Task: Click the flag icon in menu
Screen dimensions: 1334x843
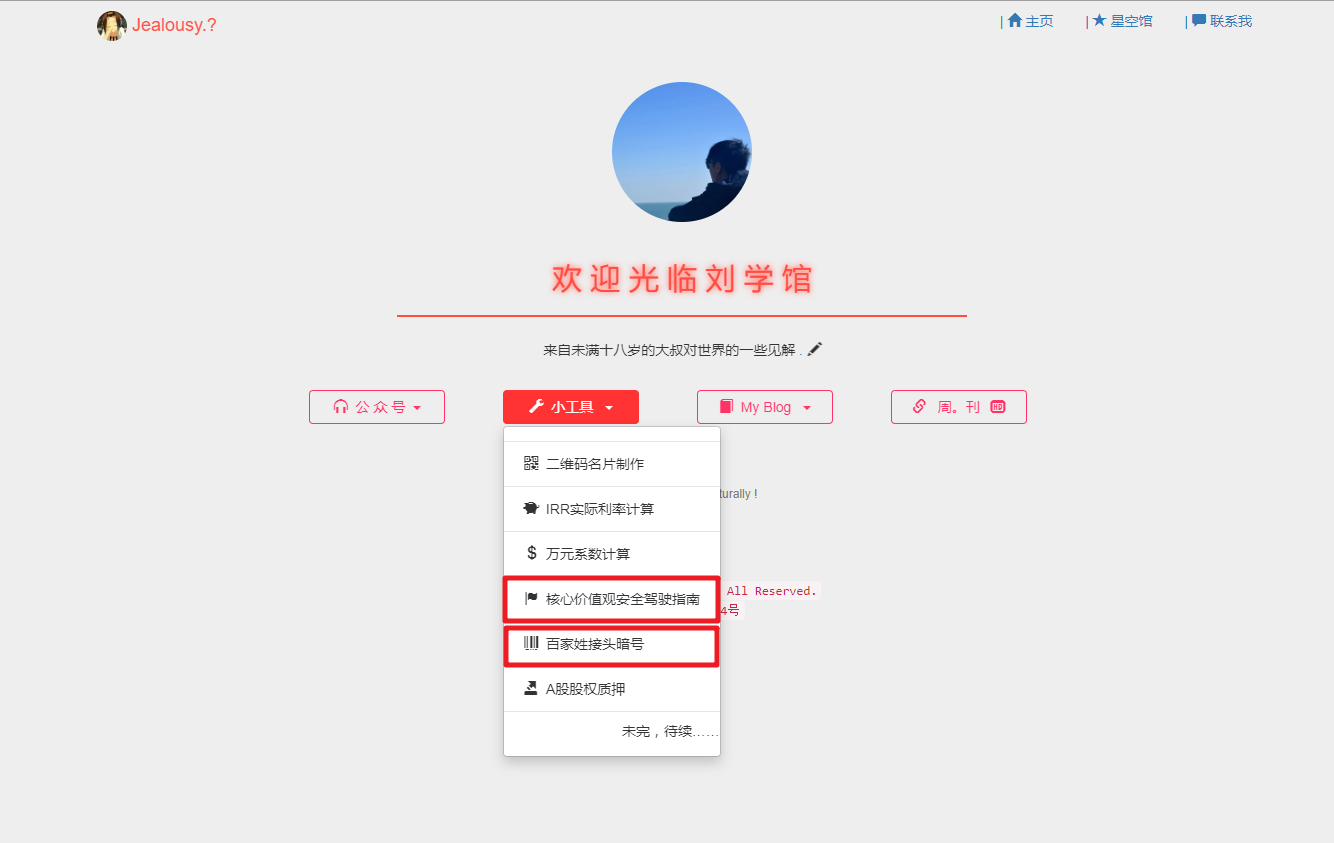Action: coord(531,599)
